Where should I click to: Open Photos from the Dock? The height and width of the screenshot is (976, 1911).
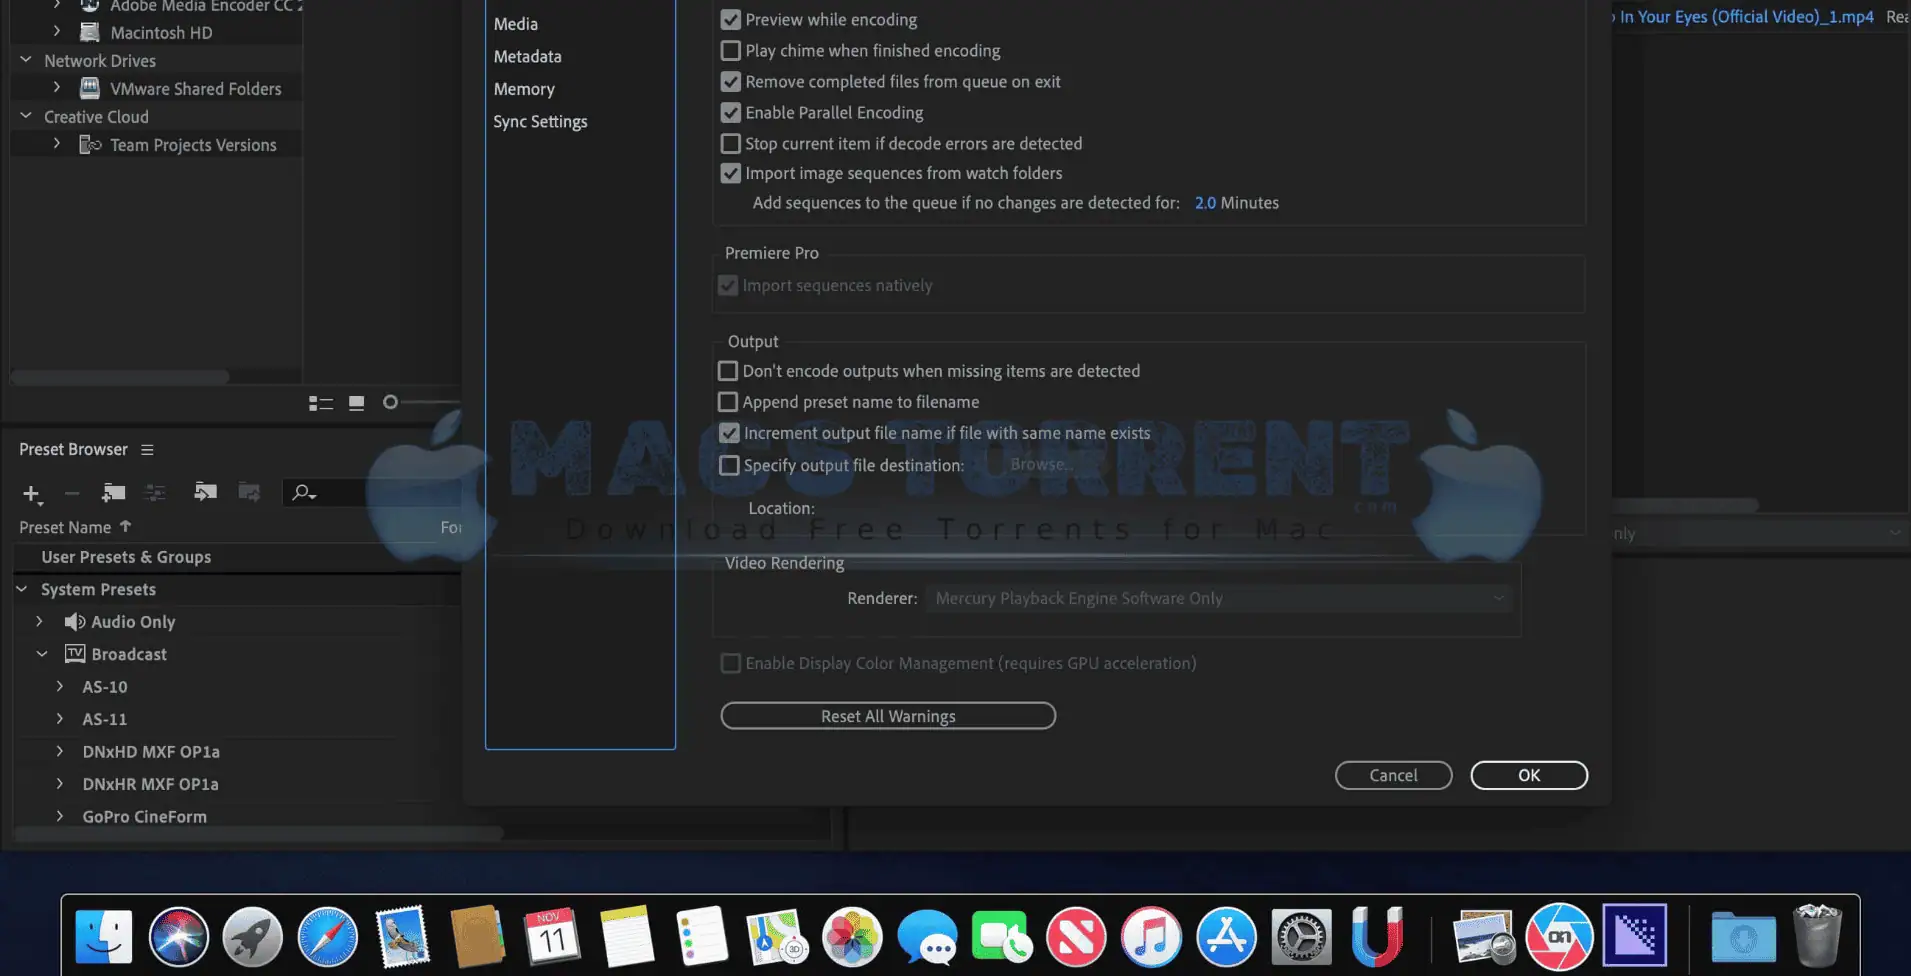(852, 937)
